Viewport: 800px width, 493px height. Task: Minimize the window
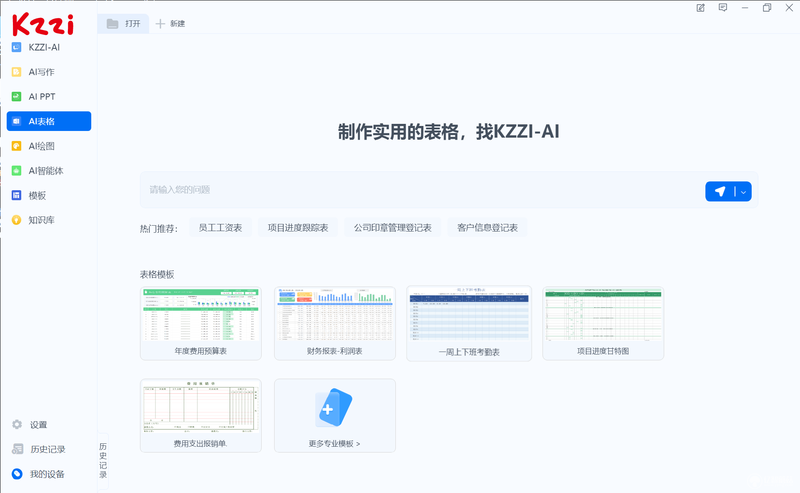point(745,8)
